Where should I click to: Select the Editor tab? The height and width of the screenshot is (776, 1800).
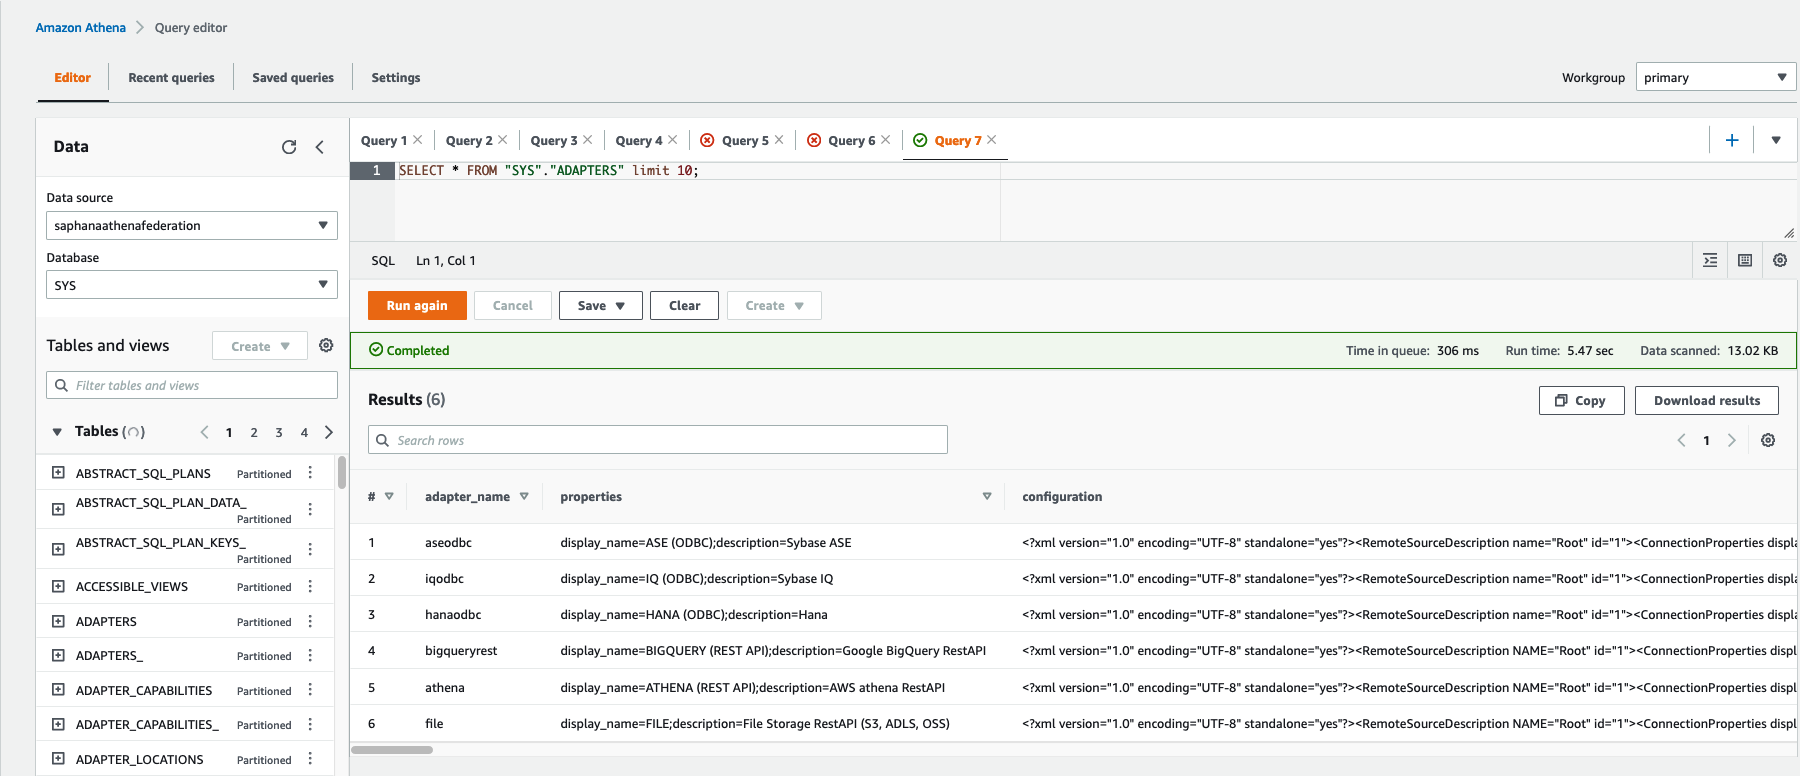[73, 78]
